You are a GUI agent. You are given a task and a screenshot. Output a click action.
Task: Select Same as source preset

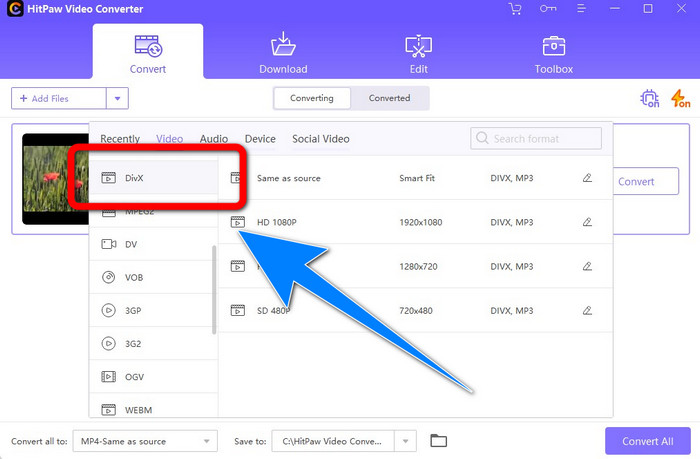415,178
